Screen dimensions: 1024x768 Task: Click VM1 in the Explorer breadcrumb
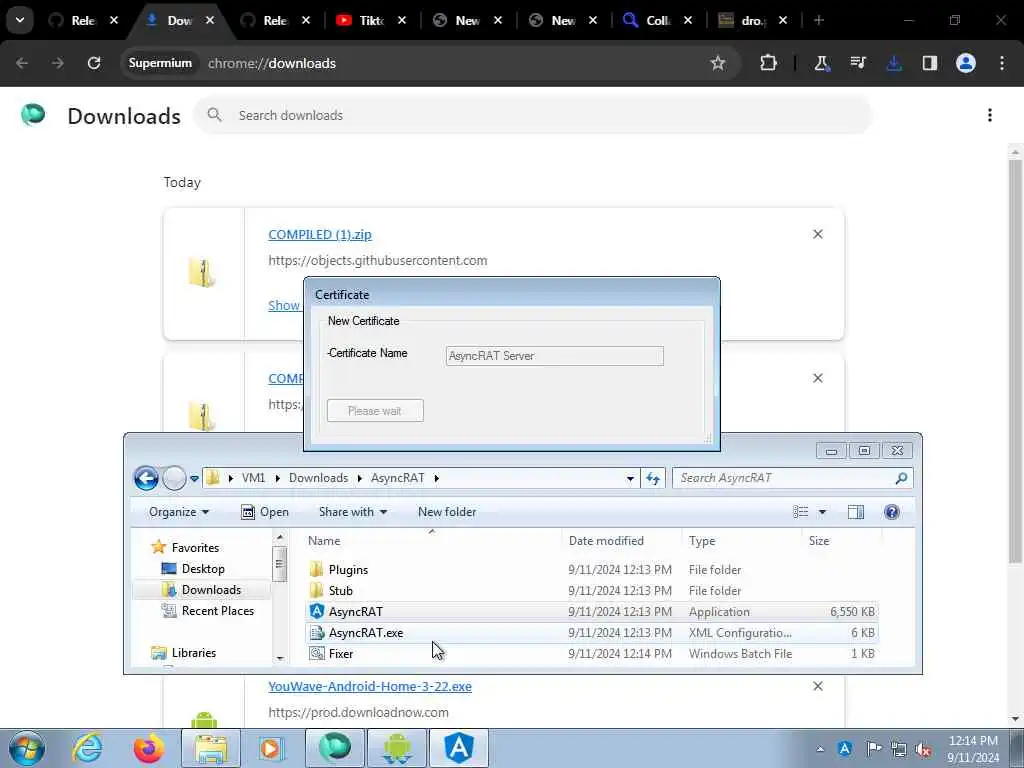tap(253, 478)
